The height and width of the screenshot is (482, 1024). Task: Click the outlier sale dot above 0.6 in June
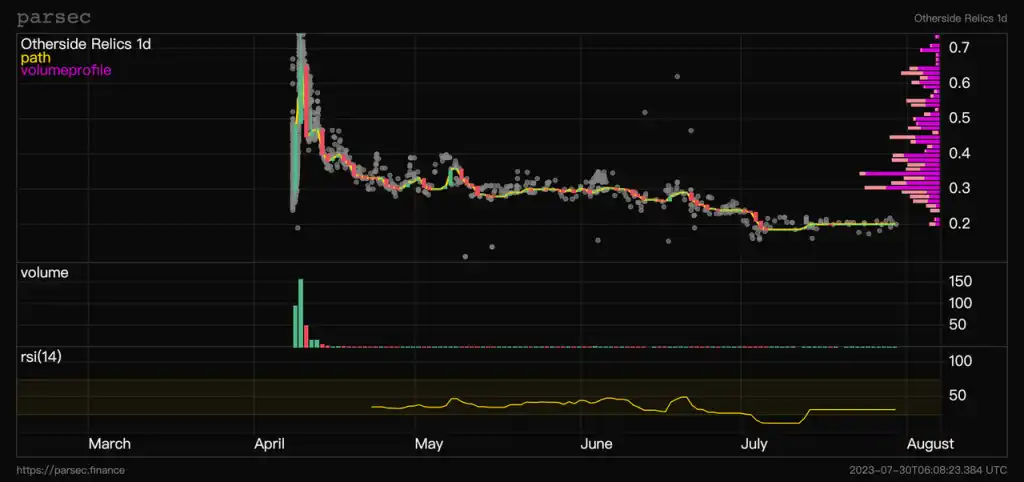677,76
